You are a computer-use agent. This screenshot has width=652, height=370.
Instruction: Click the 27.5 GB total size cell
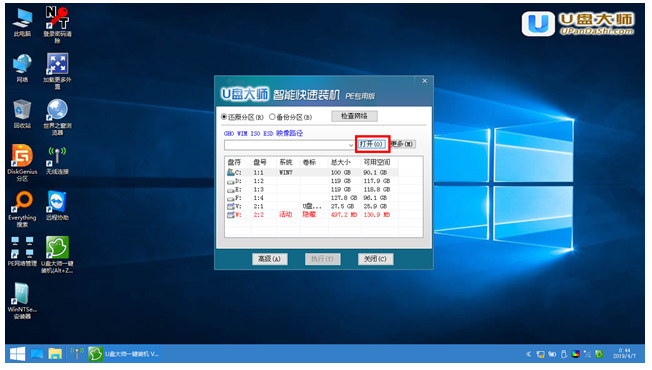[x=342, y=206]
